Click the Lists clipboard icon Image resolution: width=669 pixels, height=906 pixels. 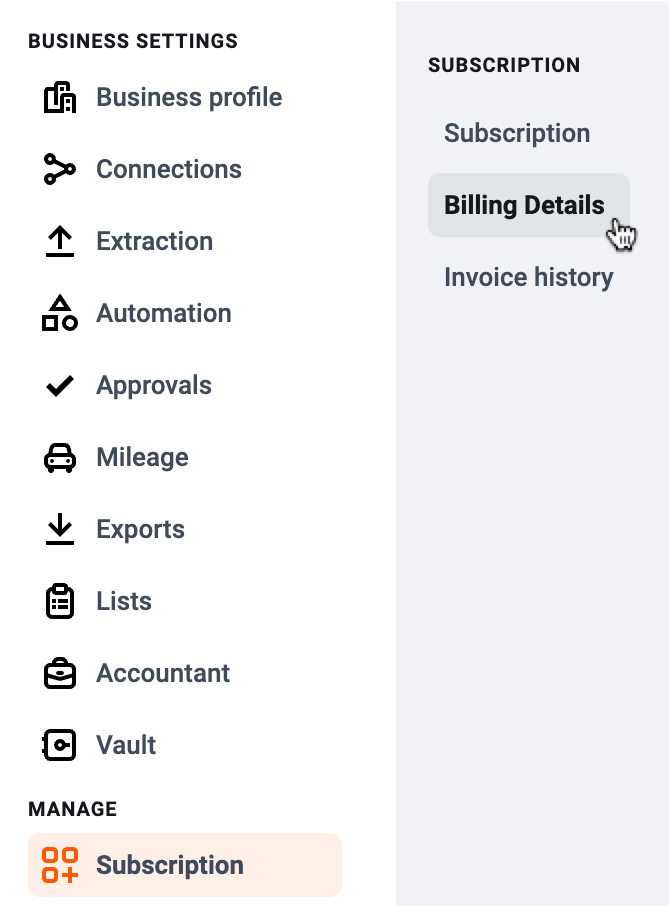[60, 601]
